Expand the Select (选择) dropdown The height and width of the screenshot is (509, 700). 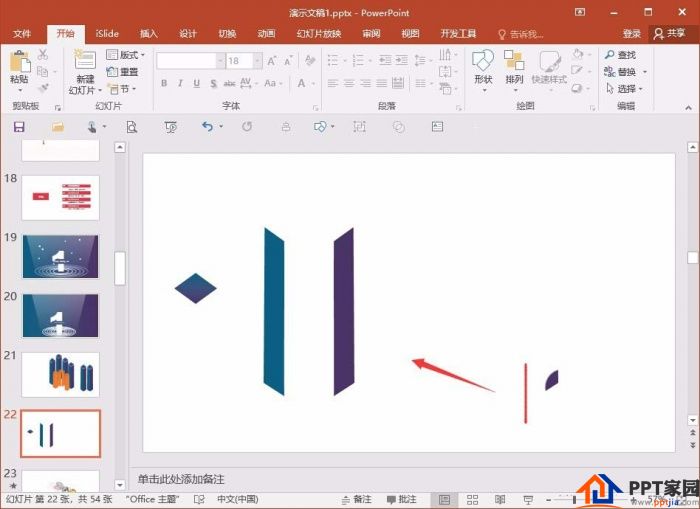point(626,89)
